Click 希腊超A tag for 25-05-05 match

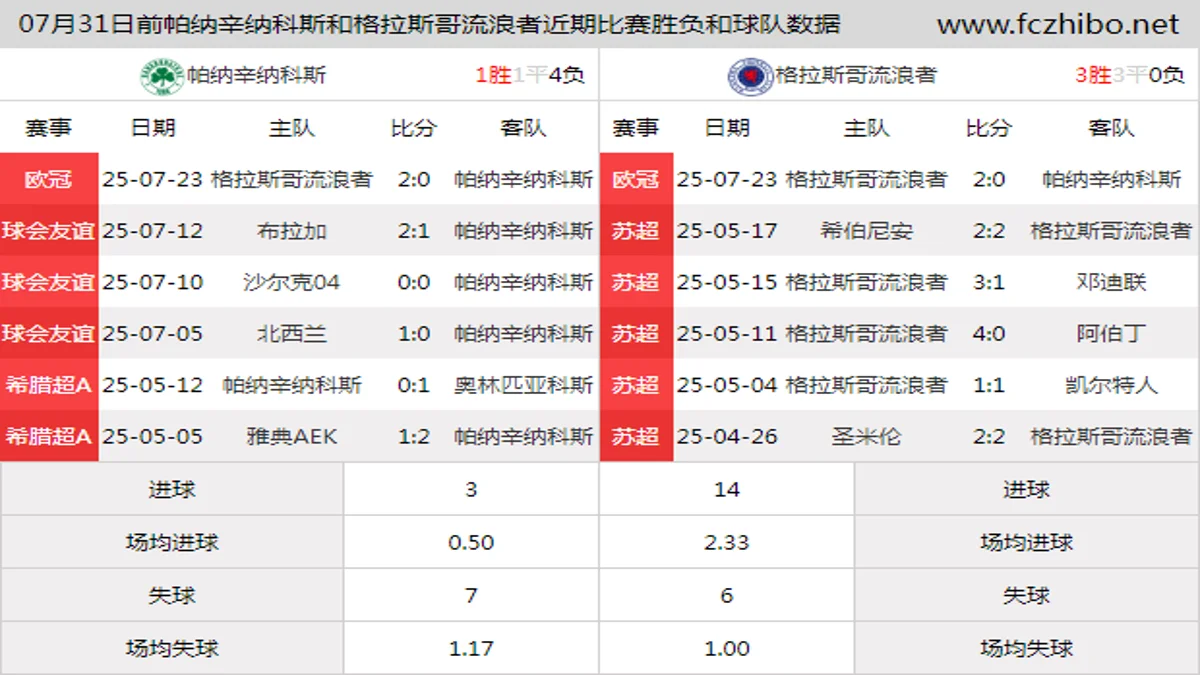[49, 436]
